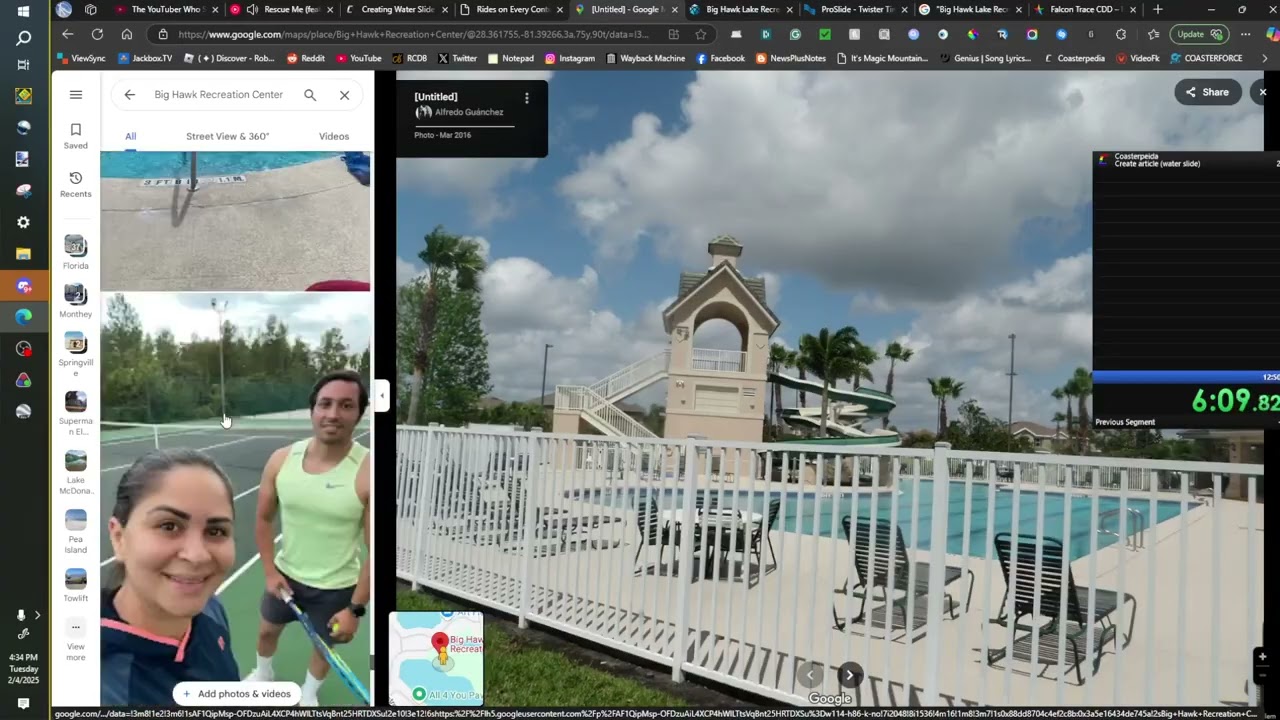This screenshot has width=1280, height=720.
Task: Open File Explorer from taskbar
Action: click(23, 254)
